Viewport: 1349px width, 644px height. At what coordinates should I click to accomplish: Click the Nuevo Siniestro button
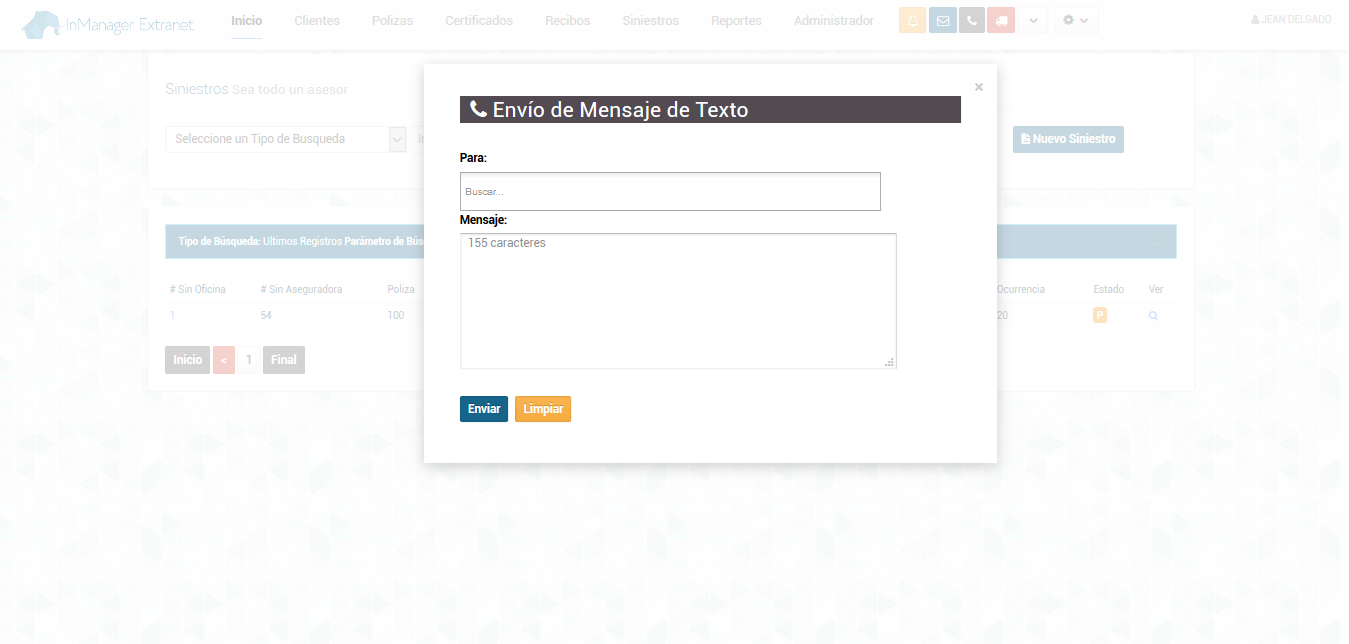click(1068, 139)
